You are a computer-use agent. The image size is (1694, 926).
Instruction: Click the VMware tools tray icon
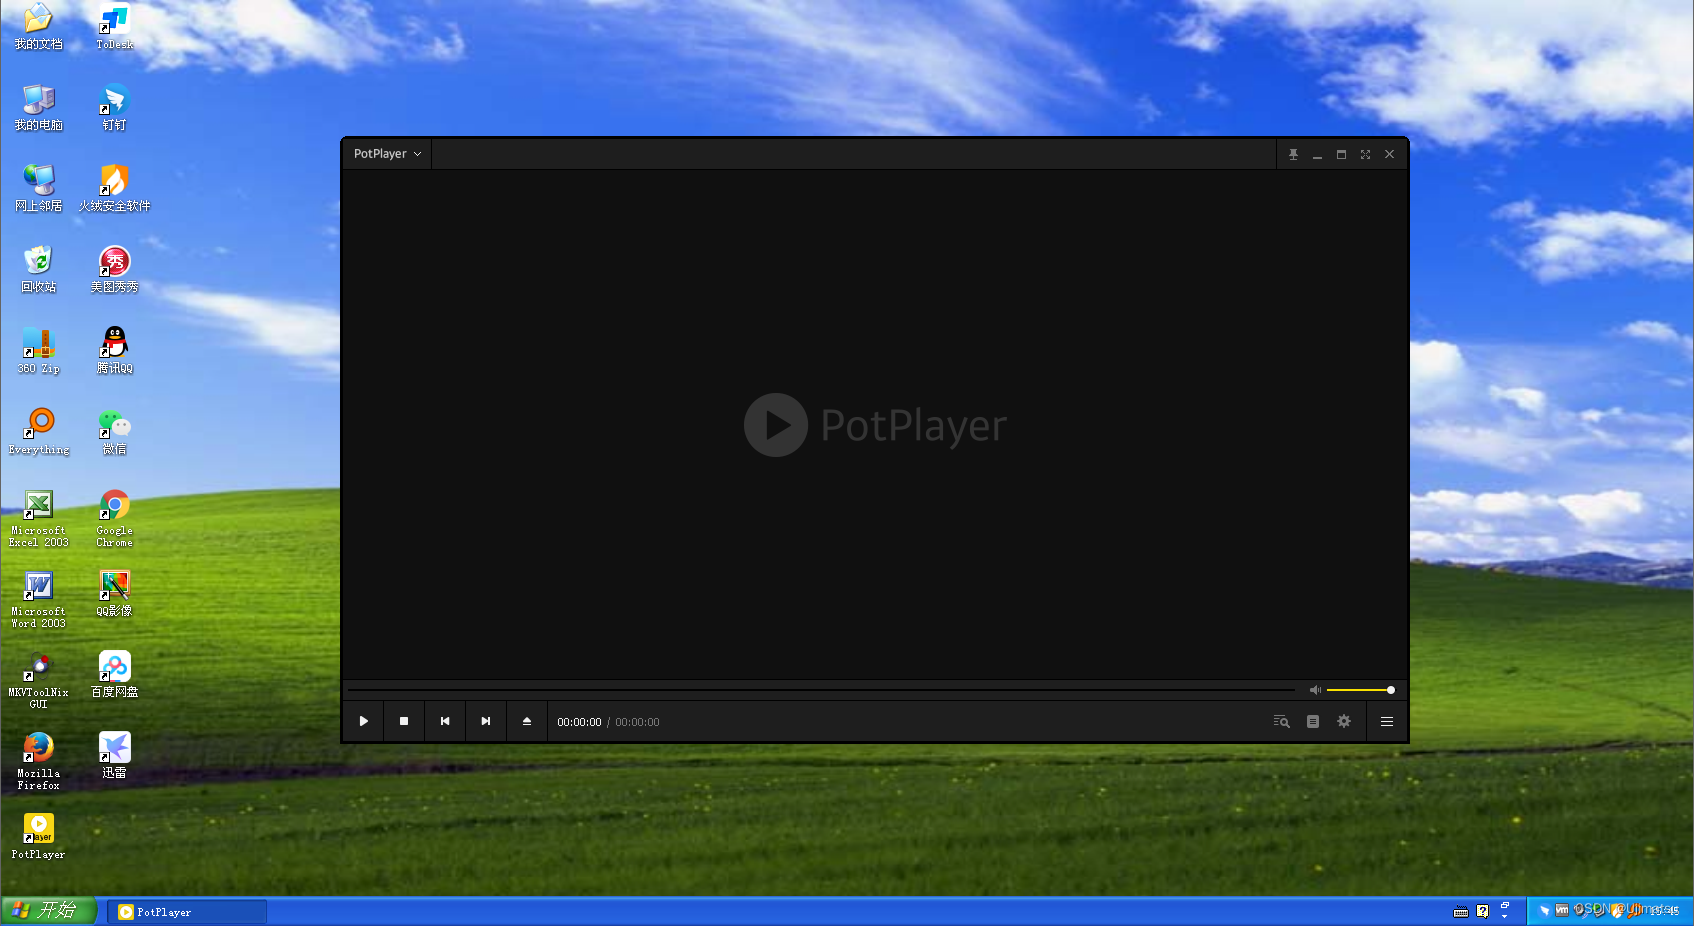(x=1562, y=911)
